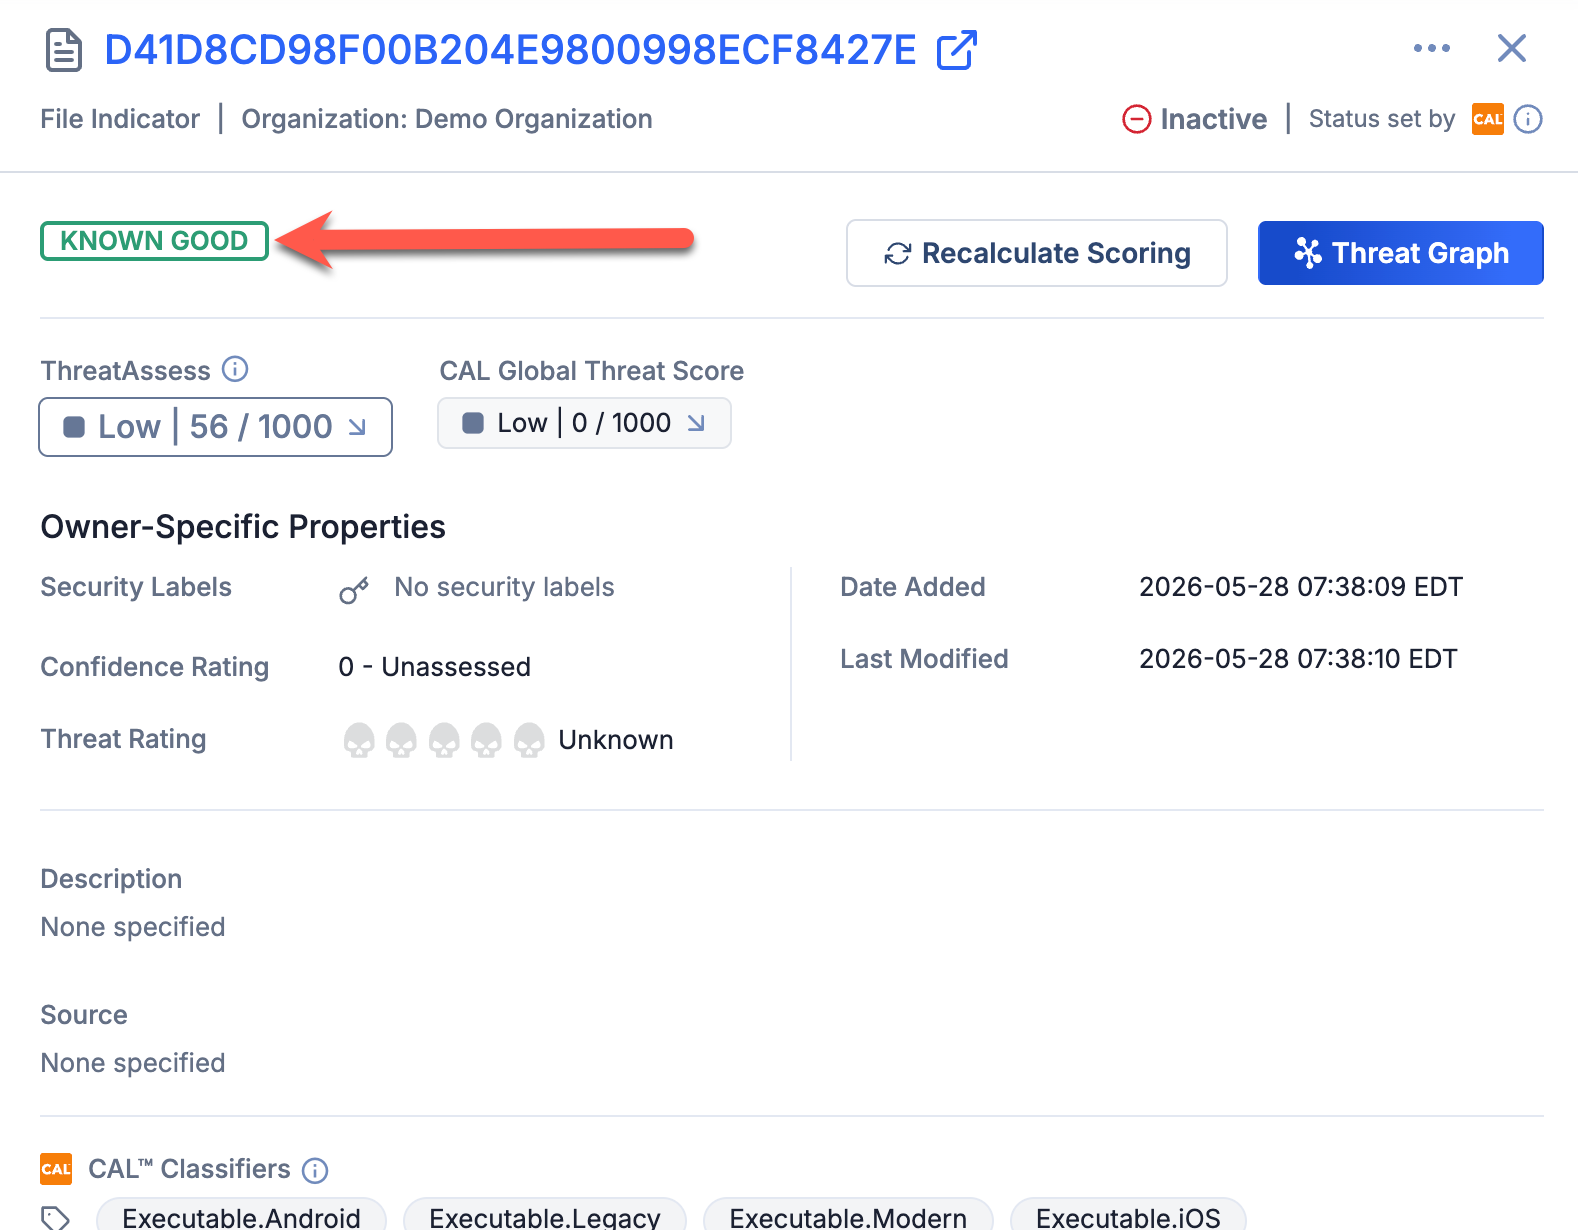The width and height of the screenshot is (1578, 1230).
Task: Set Threat Rating to four skulls
Action: pyautogui.click(x=486, y=741)
